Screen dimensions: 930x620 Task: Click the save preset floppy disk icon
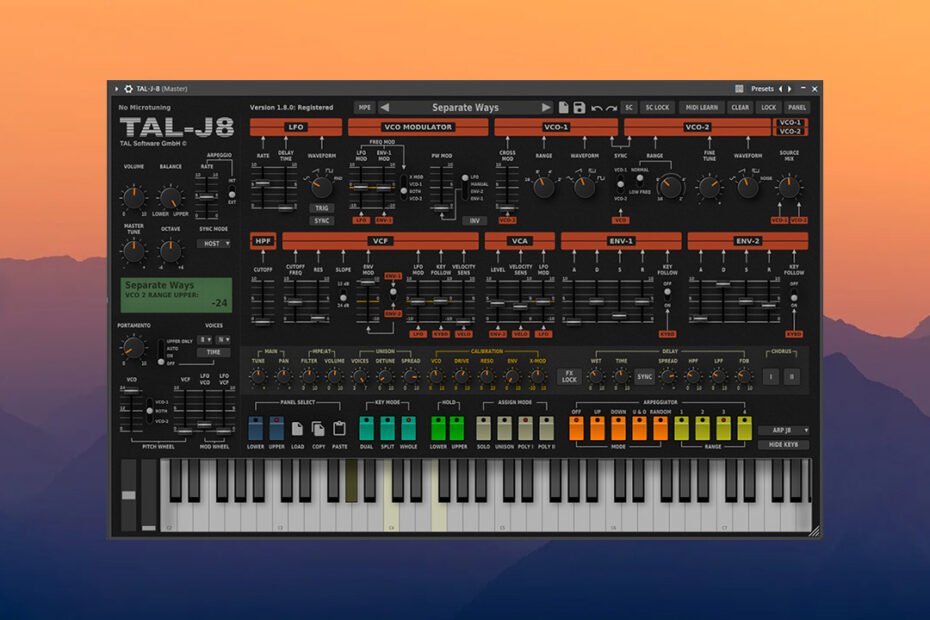pos(579,107)
